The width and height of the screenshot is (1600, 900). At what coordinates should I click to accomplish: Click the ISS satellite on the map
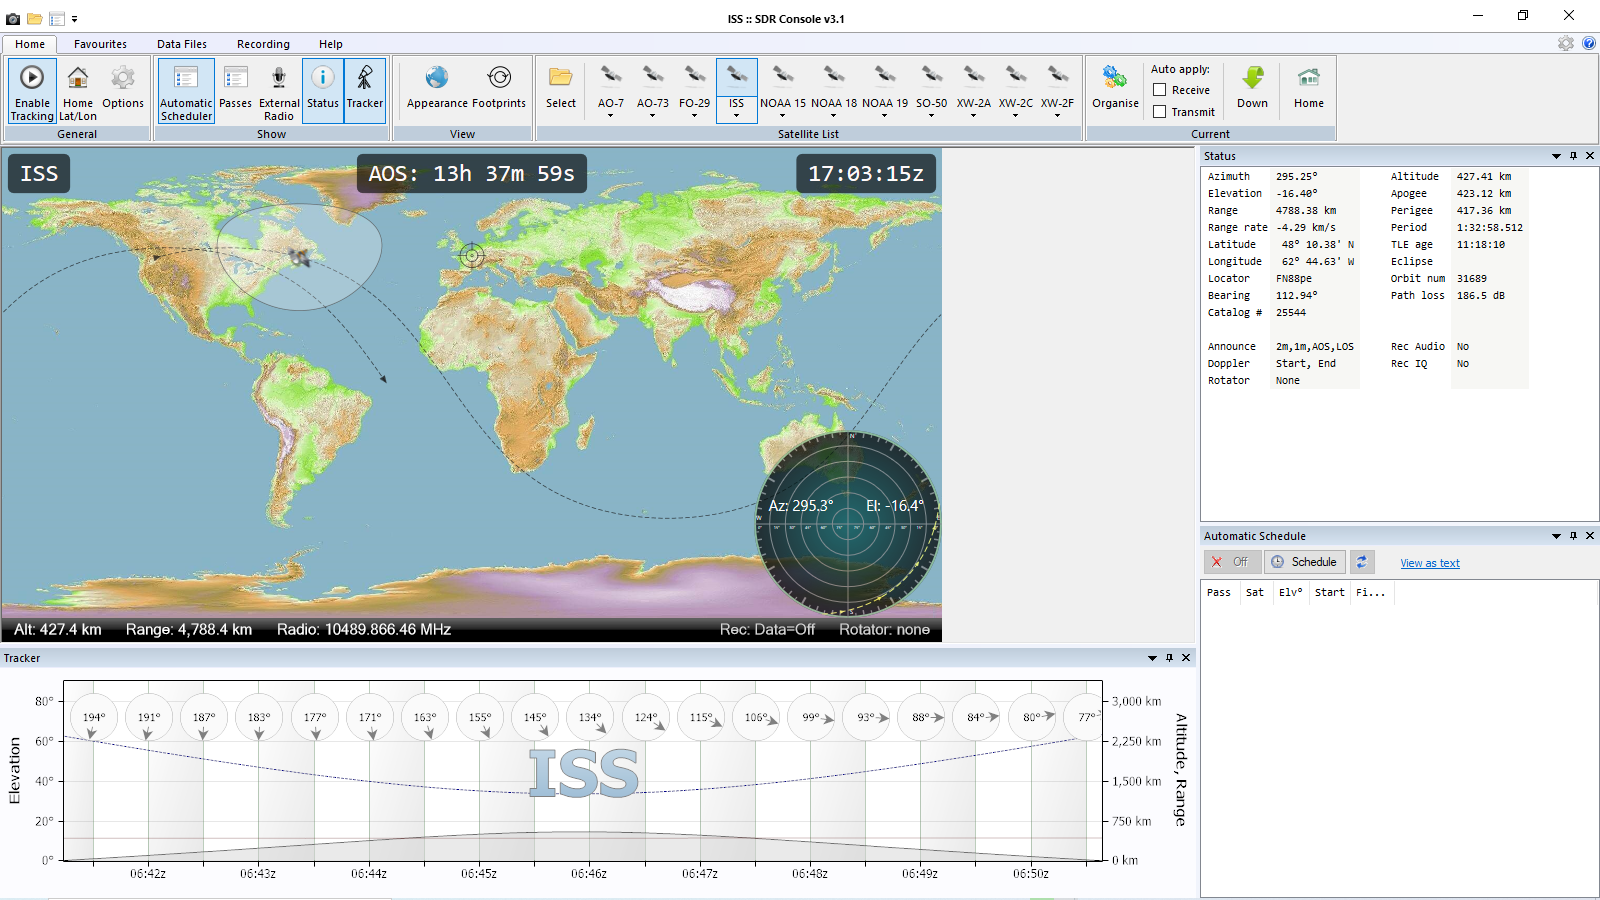point(299,258)
